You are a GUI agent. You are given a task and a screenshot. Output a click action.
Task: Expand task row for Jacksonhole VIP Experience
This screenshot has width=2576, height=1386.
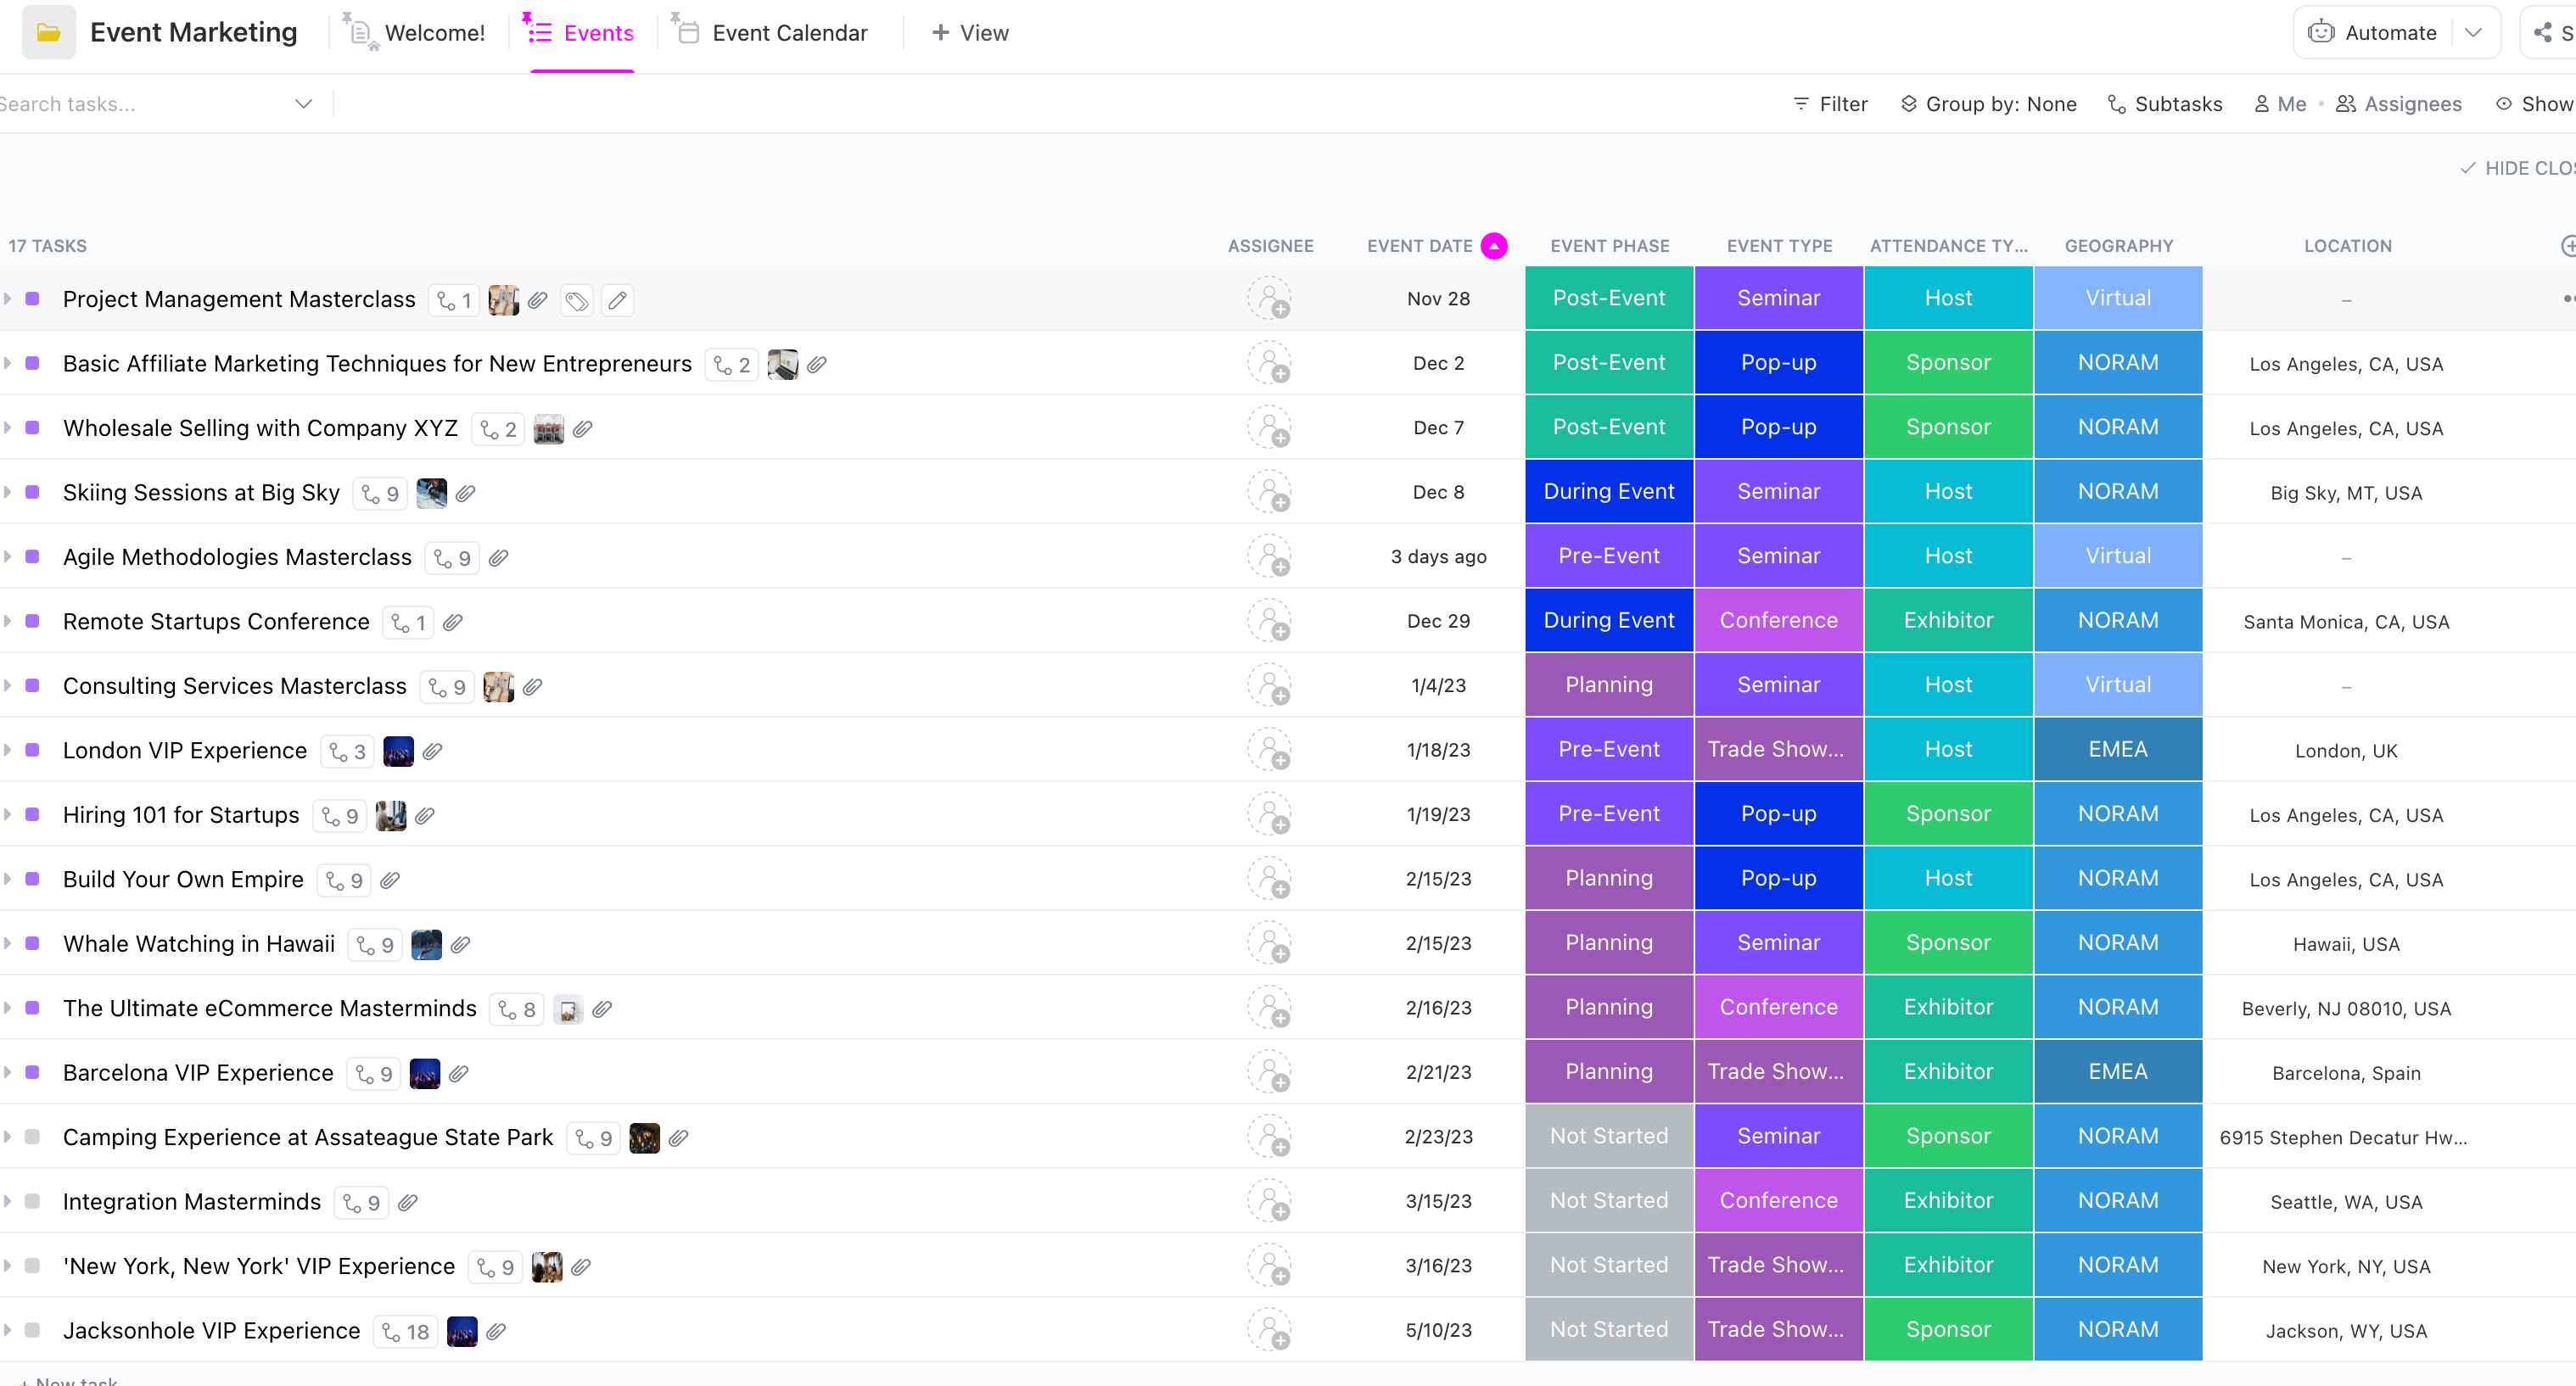[x=14, y=1332]
